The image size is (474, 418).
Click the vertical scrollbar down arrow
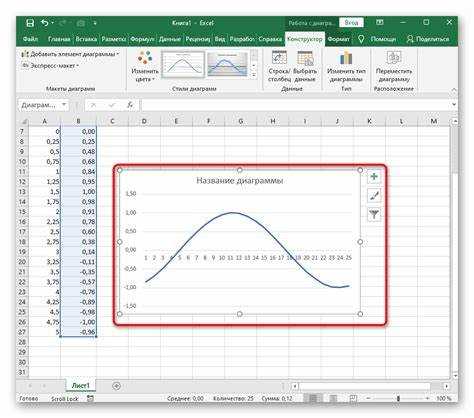point(455,375)
